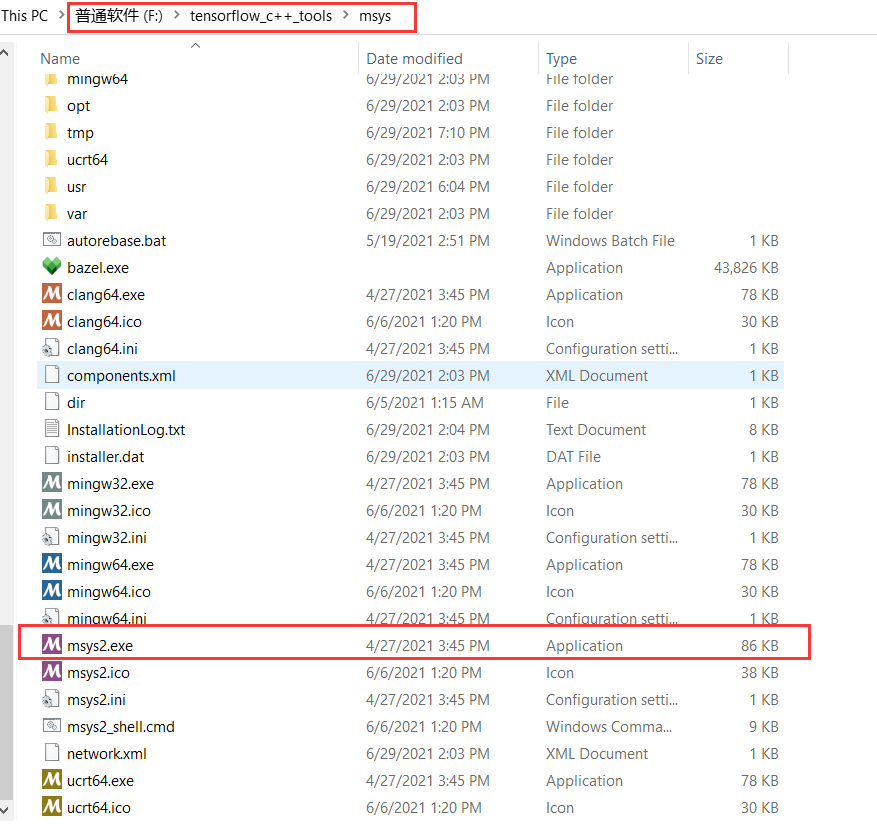Sort by the Name column header
This screenshot has width=877, height=824.
[60, 59]
